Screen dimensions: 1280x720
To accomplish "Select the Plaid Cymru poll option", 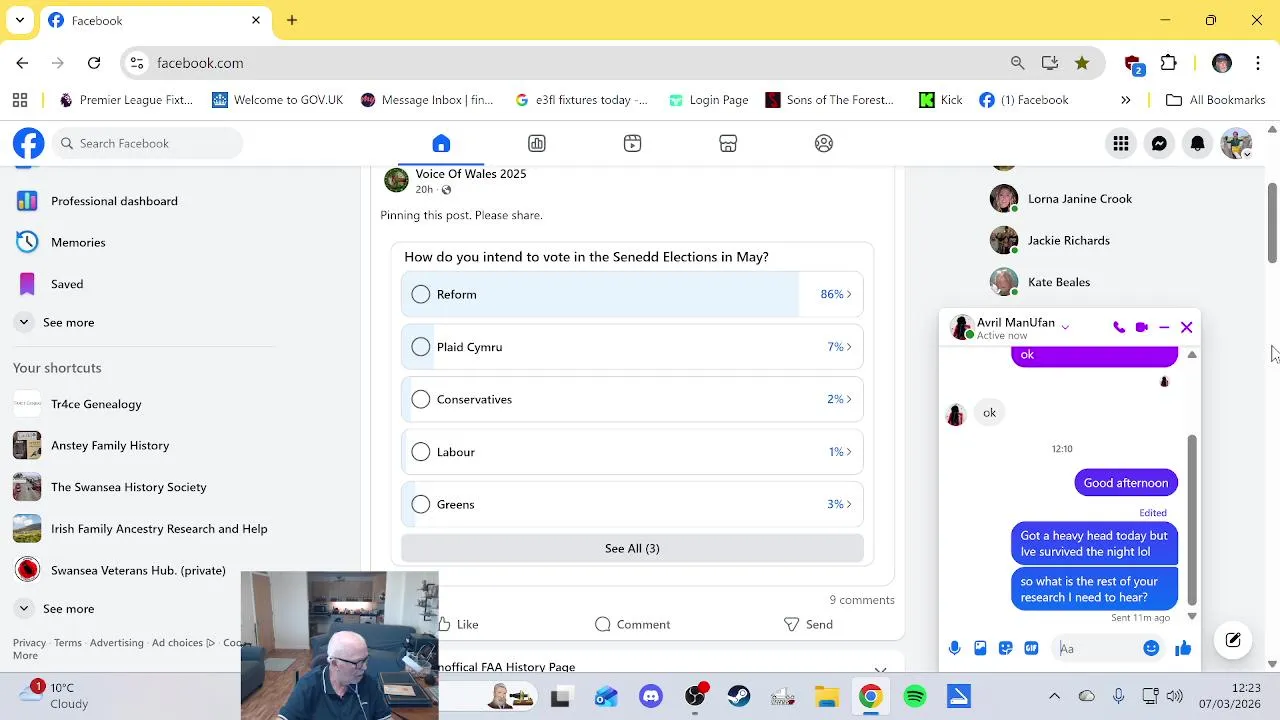I will coord(421,347).
